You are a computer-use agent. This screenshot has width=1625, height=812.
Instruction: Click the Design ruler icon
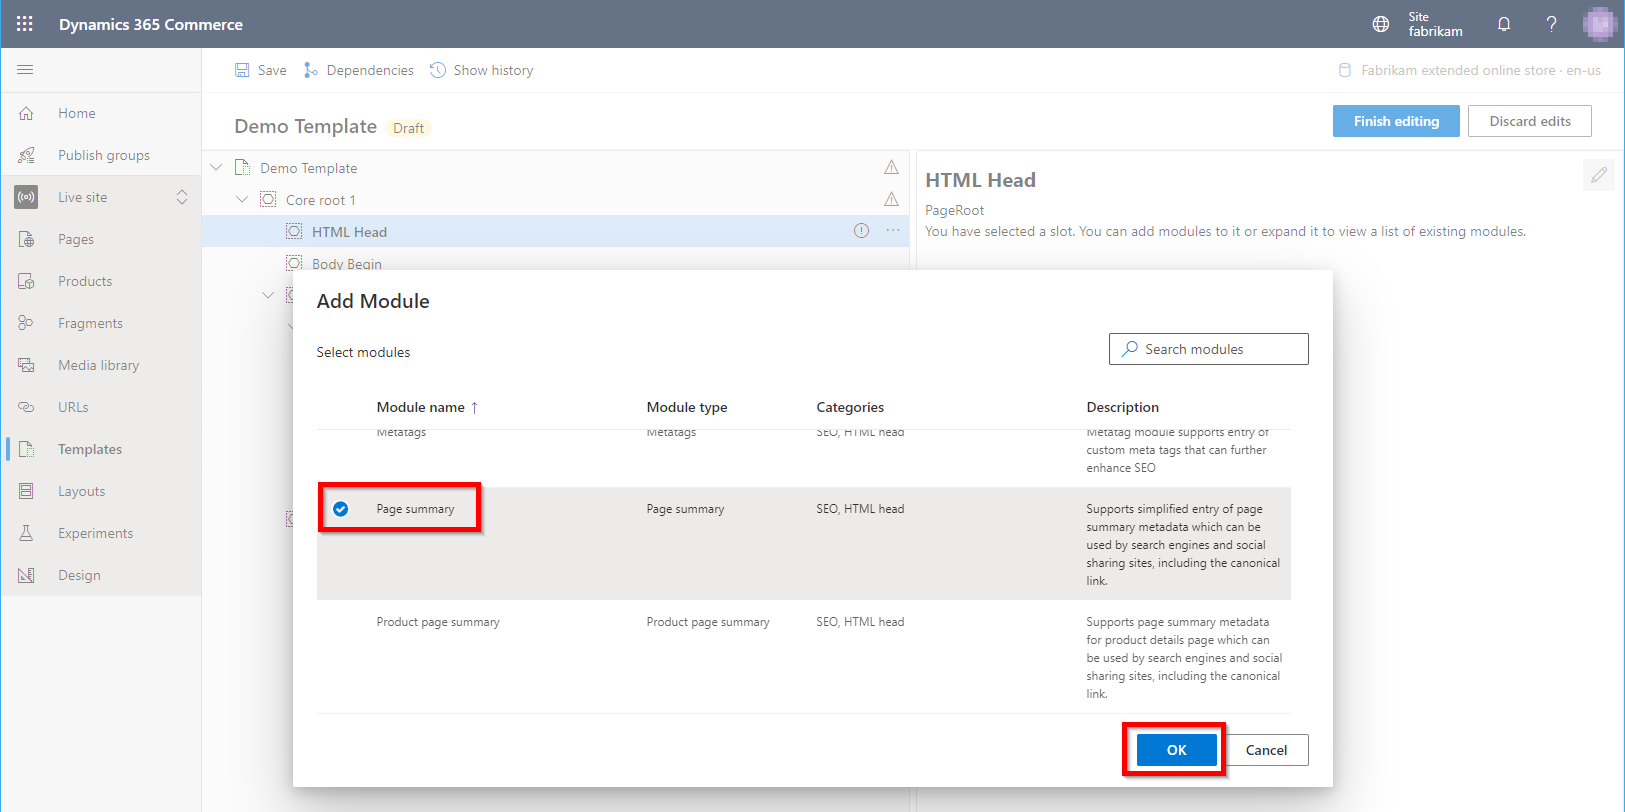pyautogui.click(x=26, y=575)
